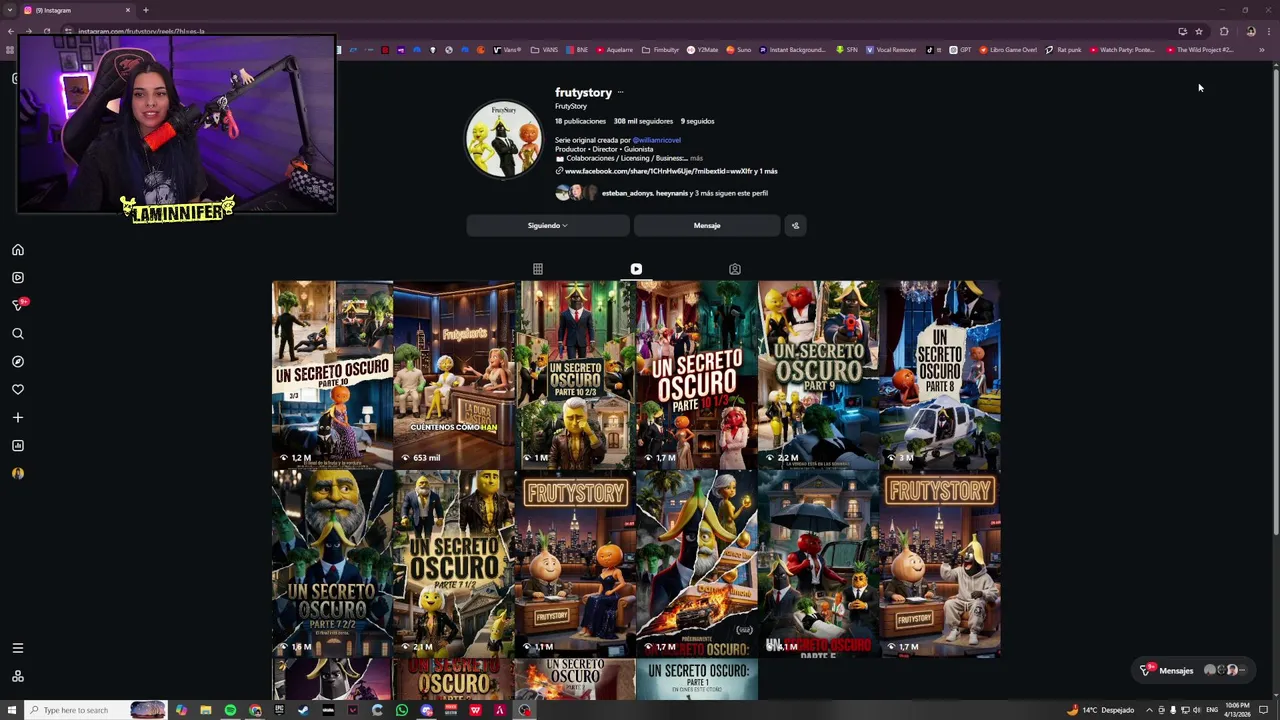Screen dimensions: 1280x720
Task: Switch to the Reels tab on profile
Action: pyautogui.click(x=636, y=269)
